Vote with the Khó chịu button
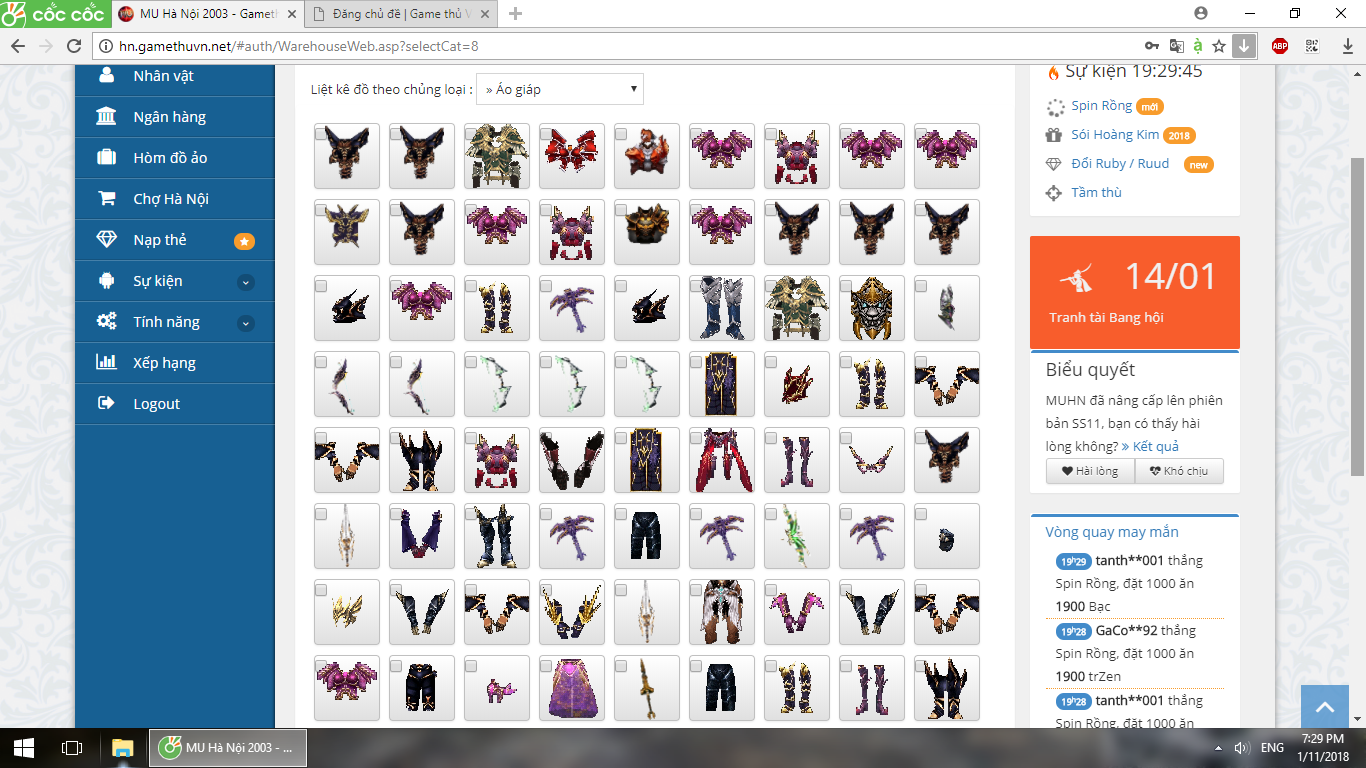This screenshot has height=768, width=1366. (x=1179, y=471)
